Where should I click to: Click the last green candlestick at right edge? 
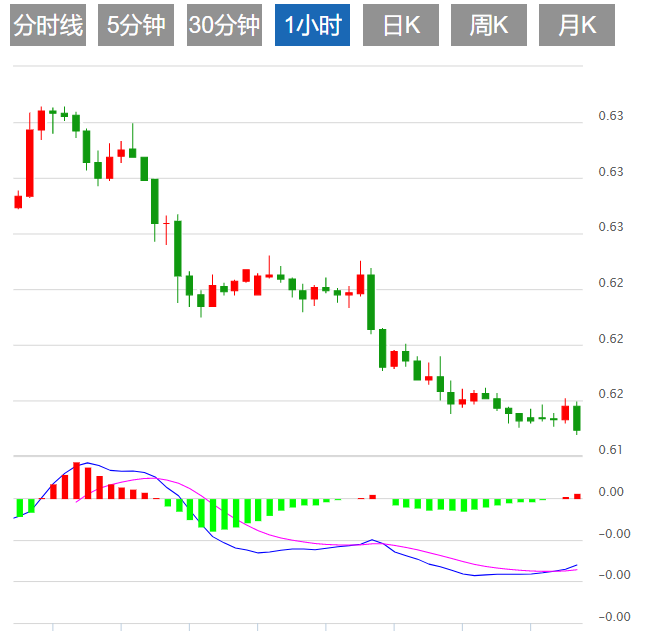pyautogui.click(x=577, y=418)
